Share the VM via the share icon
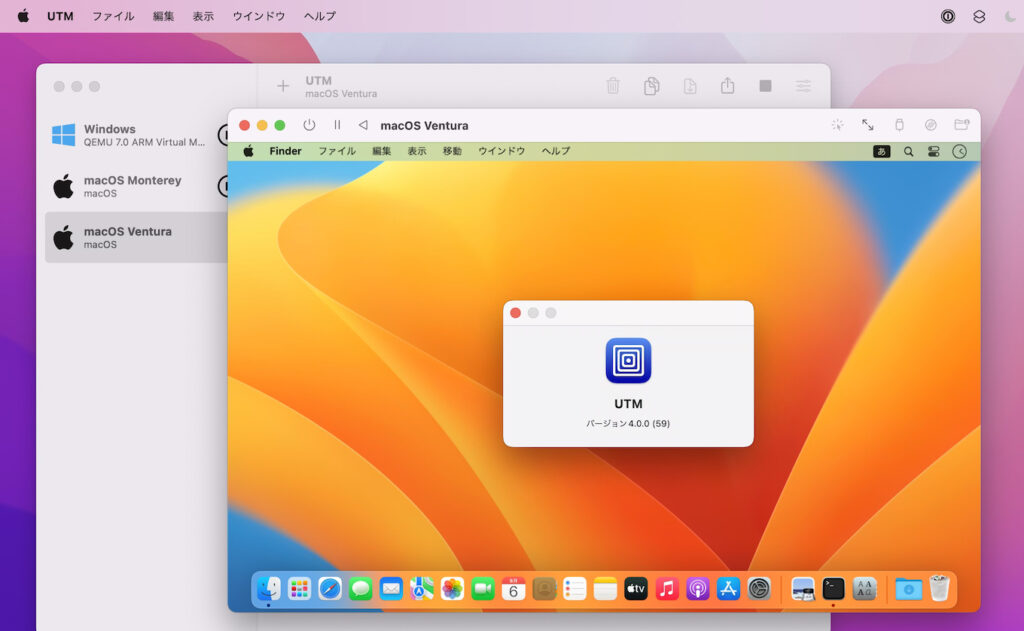This screenshot has height=631, width=1024. 727,87
